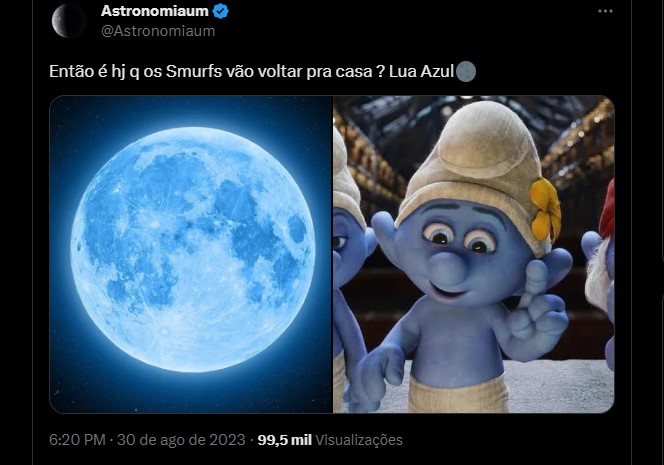
Task: Click the Visualizações label
Action: [359, 440]
